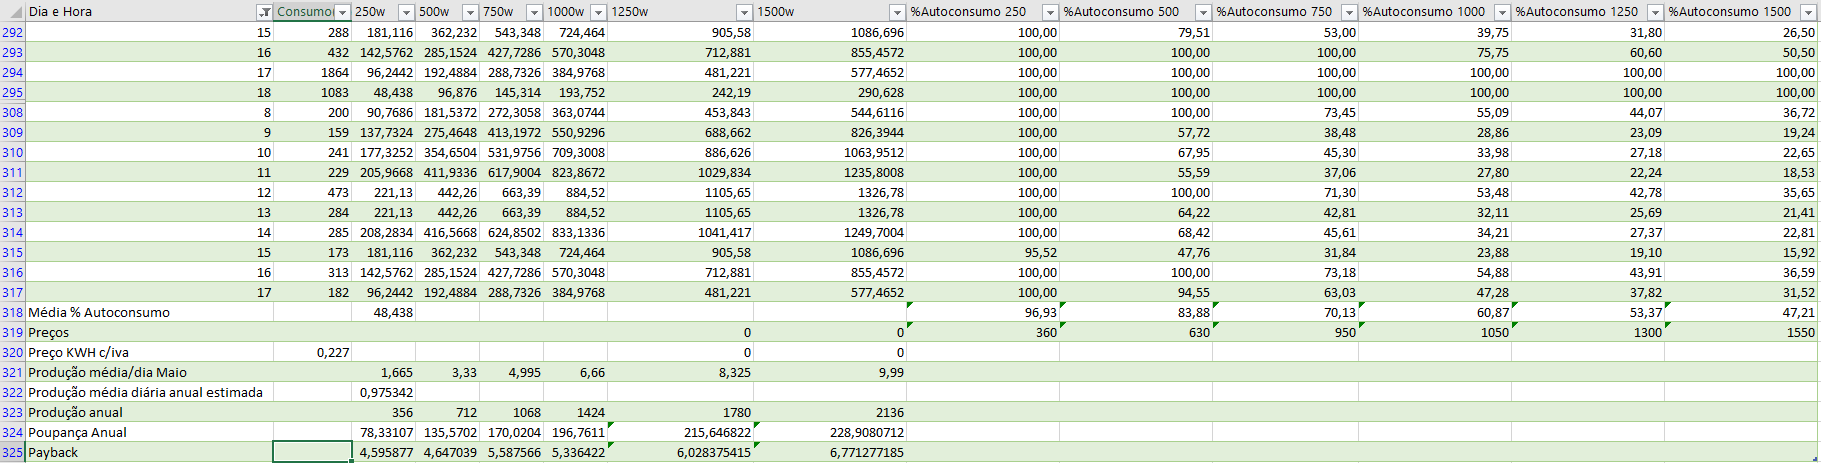The width and height of the screenshot is (1821, 463).
Task: Select the average autoconsumo cell 47,21
Action: point(1741,312)
